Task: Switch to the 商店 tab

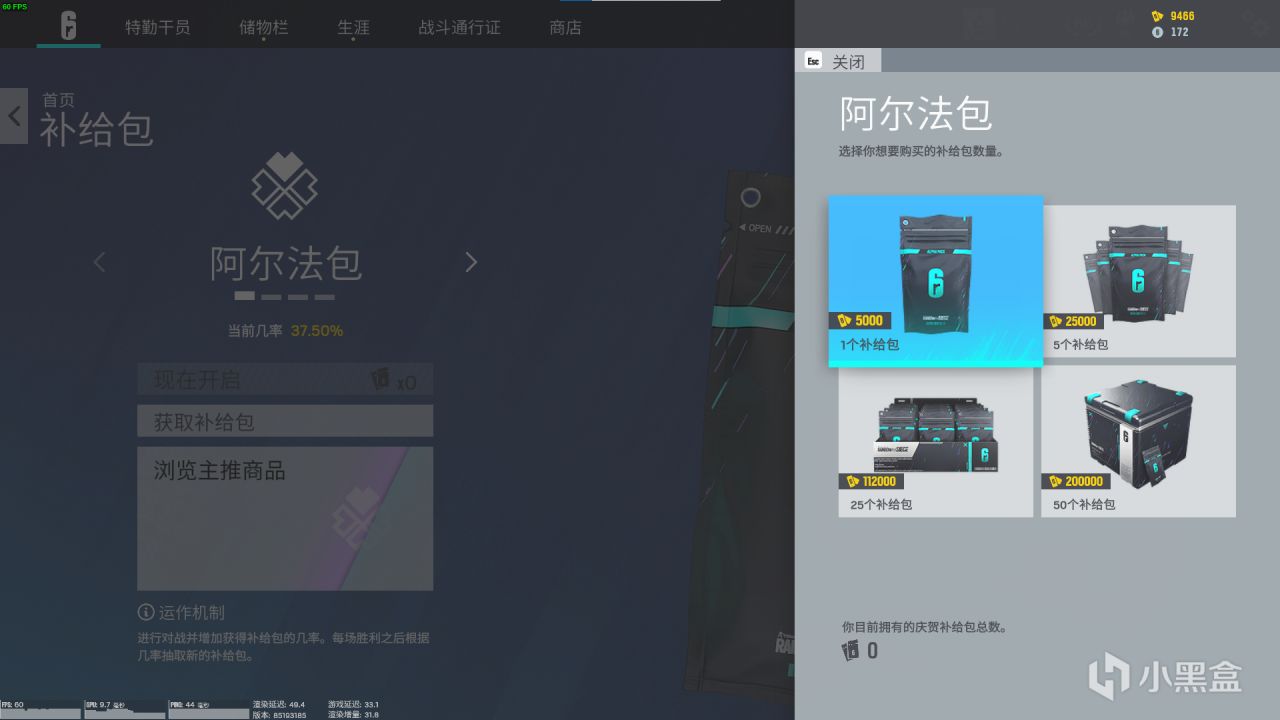Action: [565, 27]
